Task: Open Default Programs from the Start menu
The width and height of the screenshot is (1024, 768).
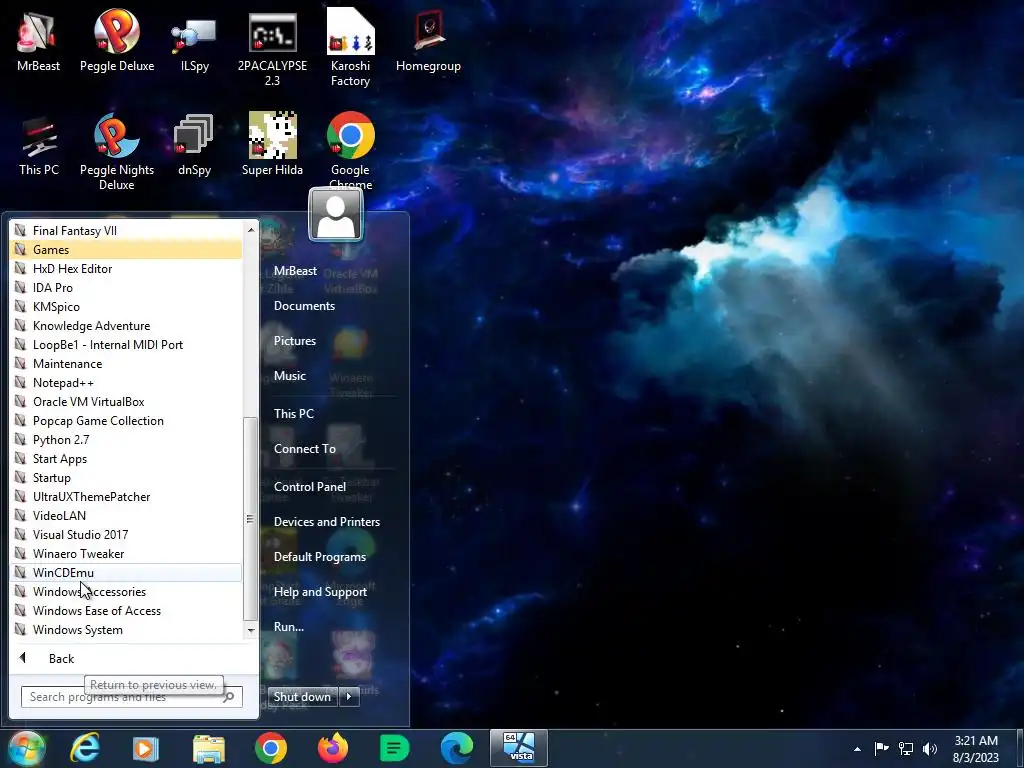Action: [320, 557]
